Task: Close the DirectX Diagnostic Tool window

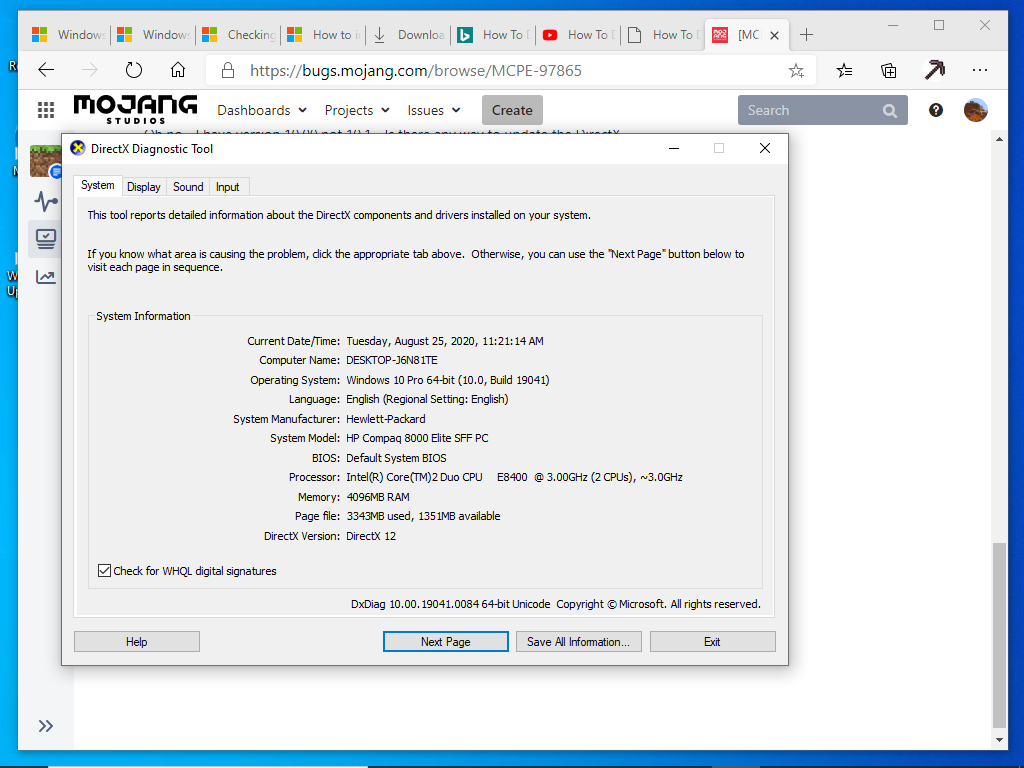Action: click(x=765, y=149)
